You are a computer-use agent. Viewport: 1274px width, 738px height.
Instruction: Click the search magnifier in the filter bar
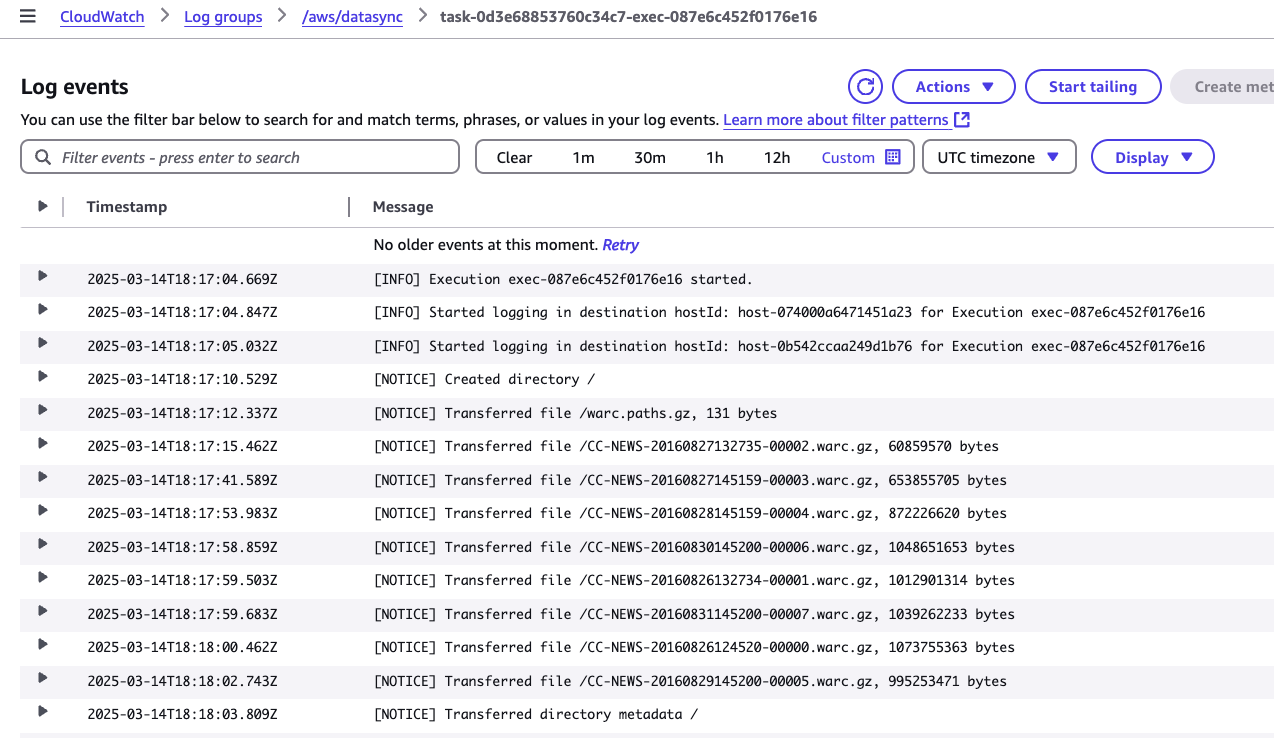[42, 157]
